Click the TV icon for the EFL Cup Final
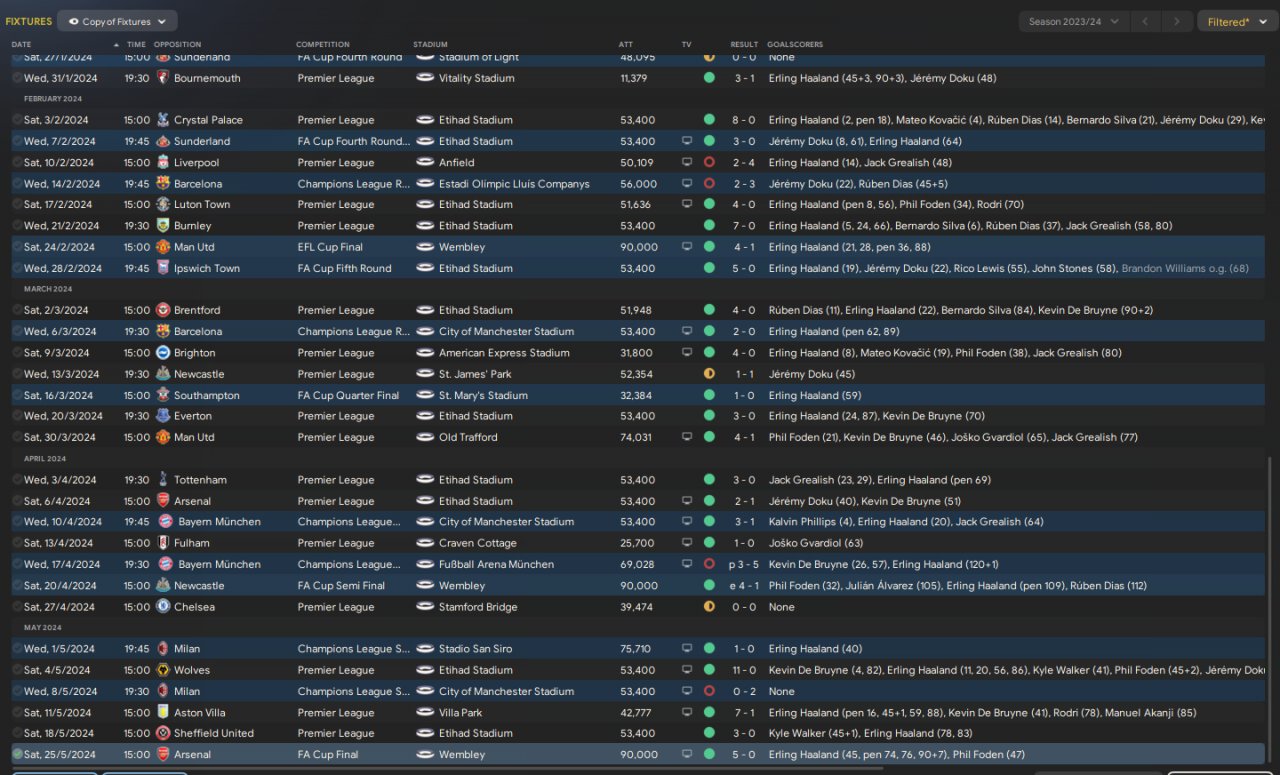Screen dimensions: 1280x775 point(687,247)
